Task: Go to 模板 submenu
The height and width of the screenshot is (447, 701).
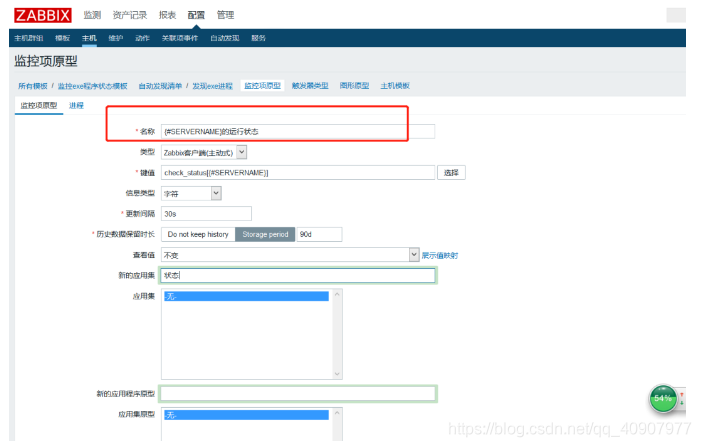Action: pos(63,38)
